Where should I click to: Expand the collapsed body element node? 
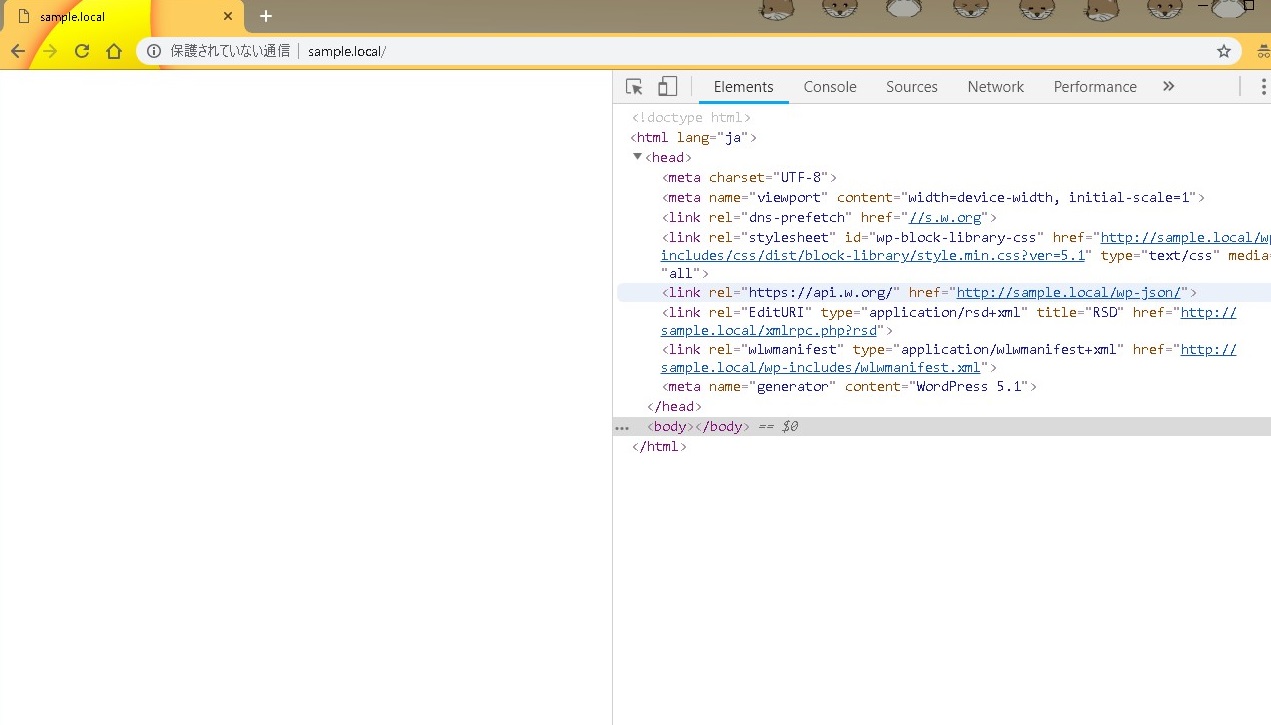622,426
